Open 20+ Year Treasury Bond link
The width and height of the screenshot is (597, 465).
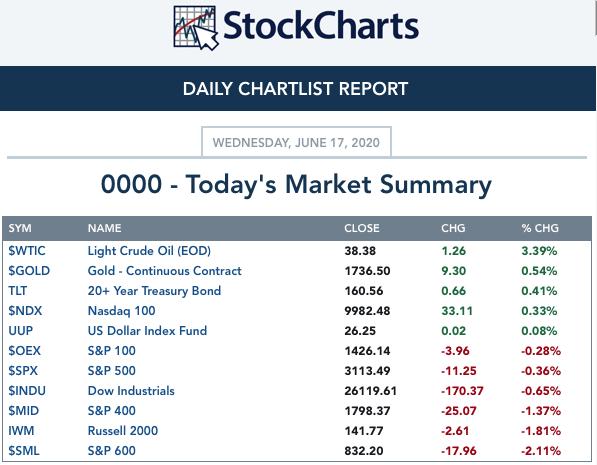154,291
